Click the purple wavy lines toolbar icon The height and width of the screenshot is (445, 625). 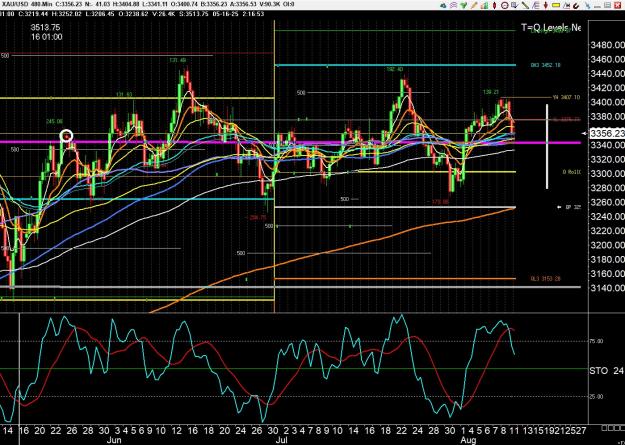tap(454, 5)
